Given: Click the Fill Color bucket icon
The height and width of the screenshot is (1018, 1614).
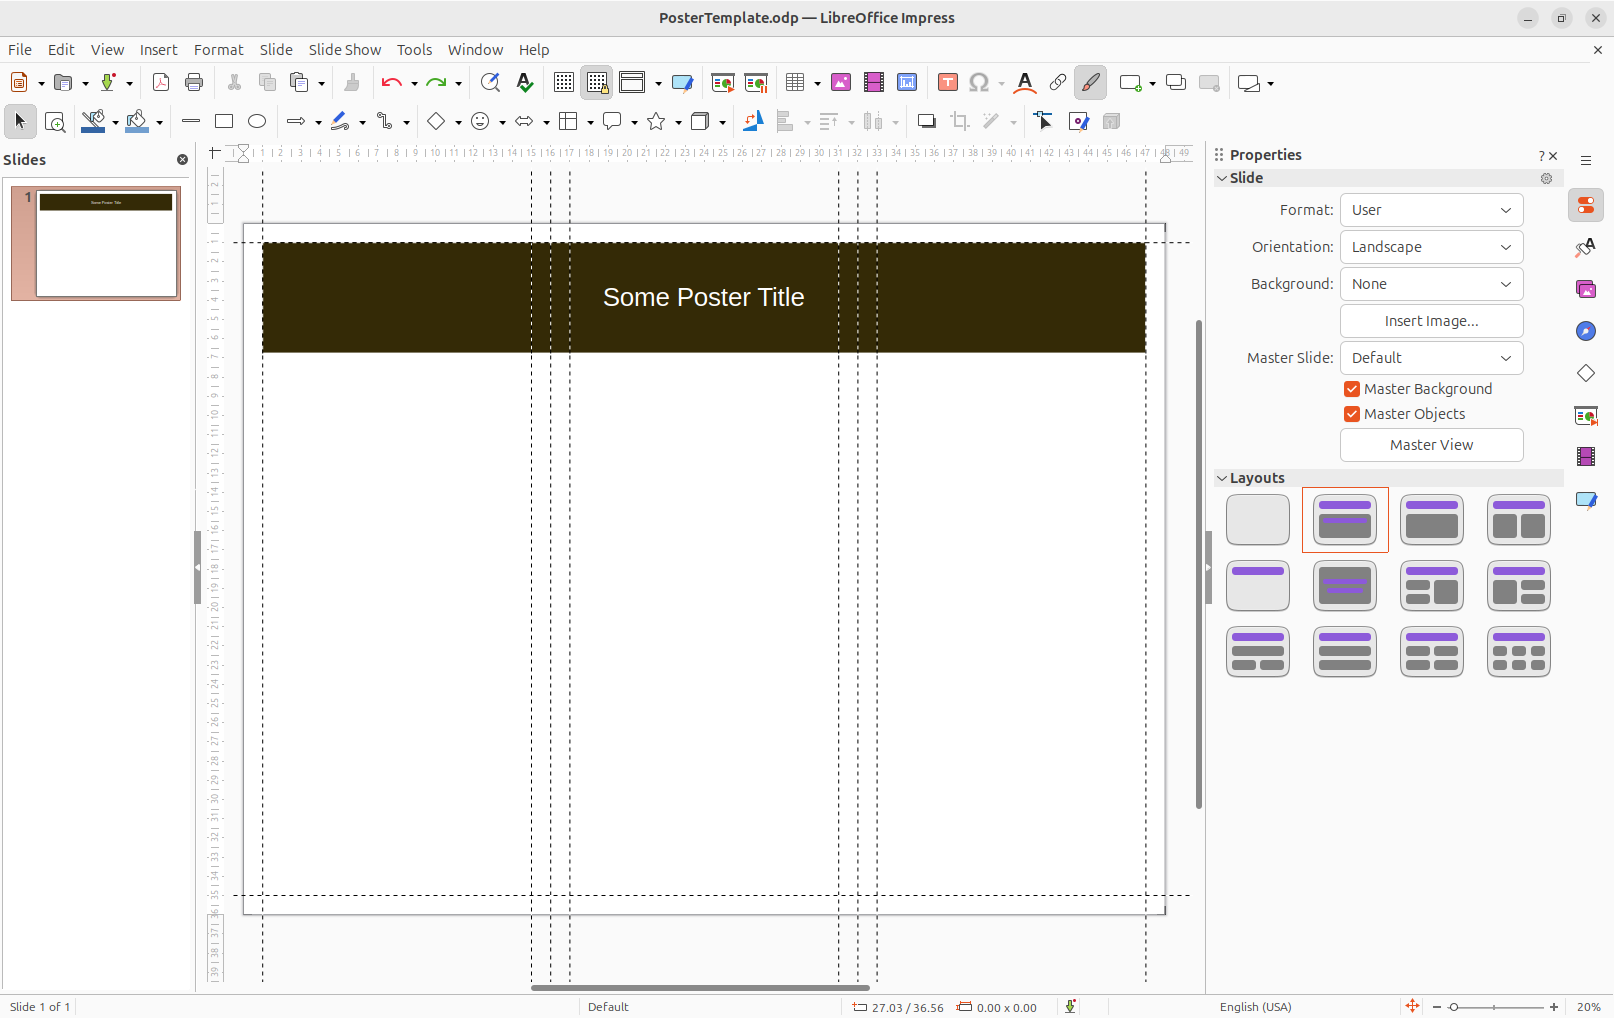Looking at the screenshot, I should tap(137, 121).
